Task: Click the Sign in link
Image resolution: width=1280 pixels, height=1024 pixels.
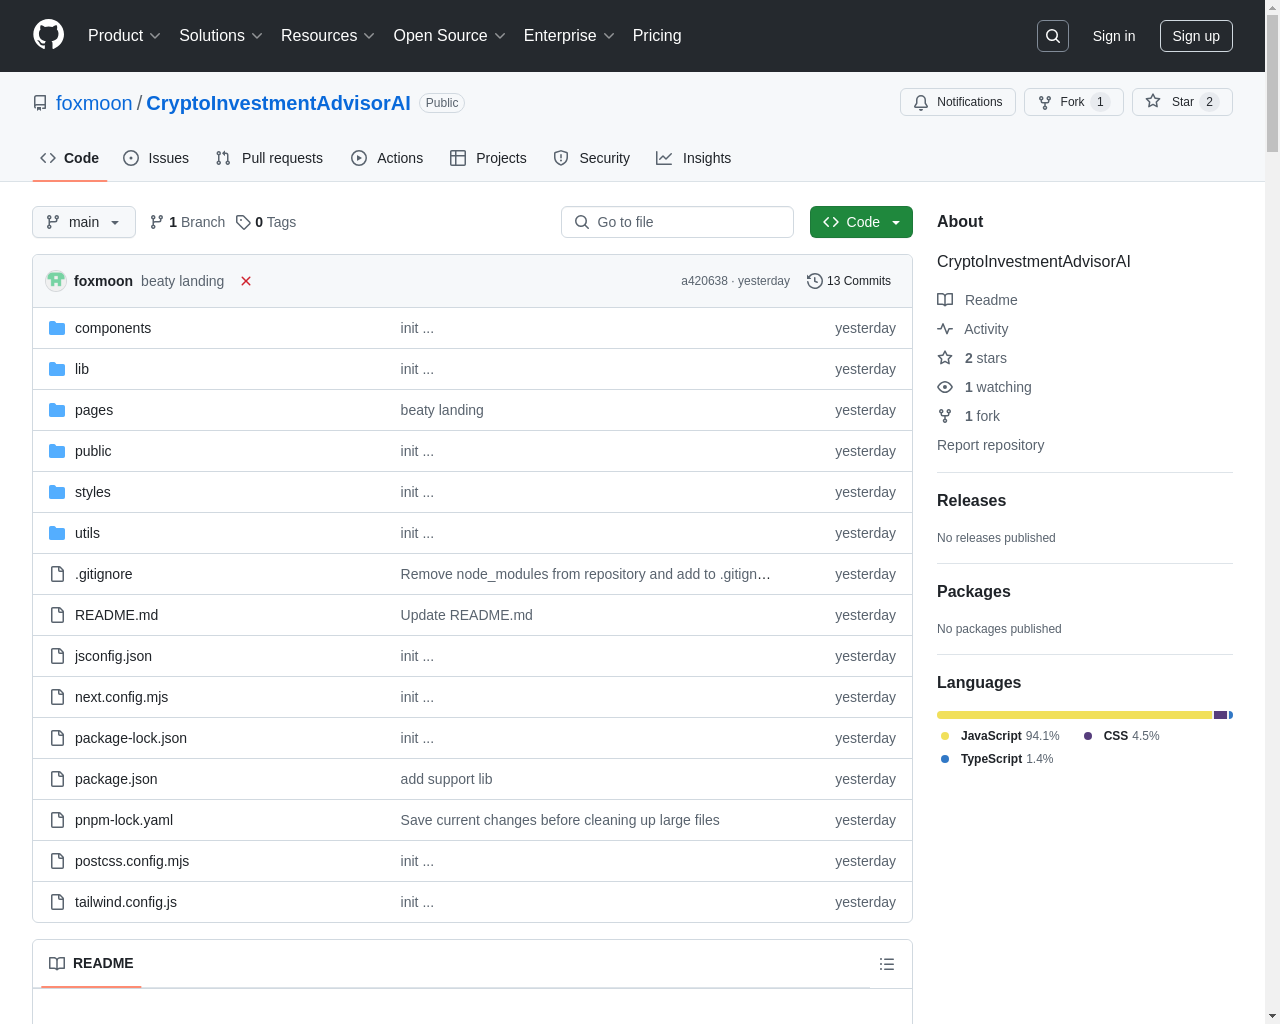Action: point(1114,36)
